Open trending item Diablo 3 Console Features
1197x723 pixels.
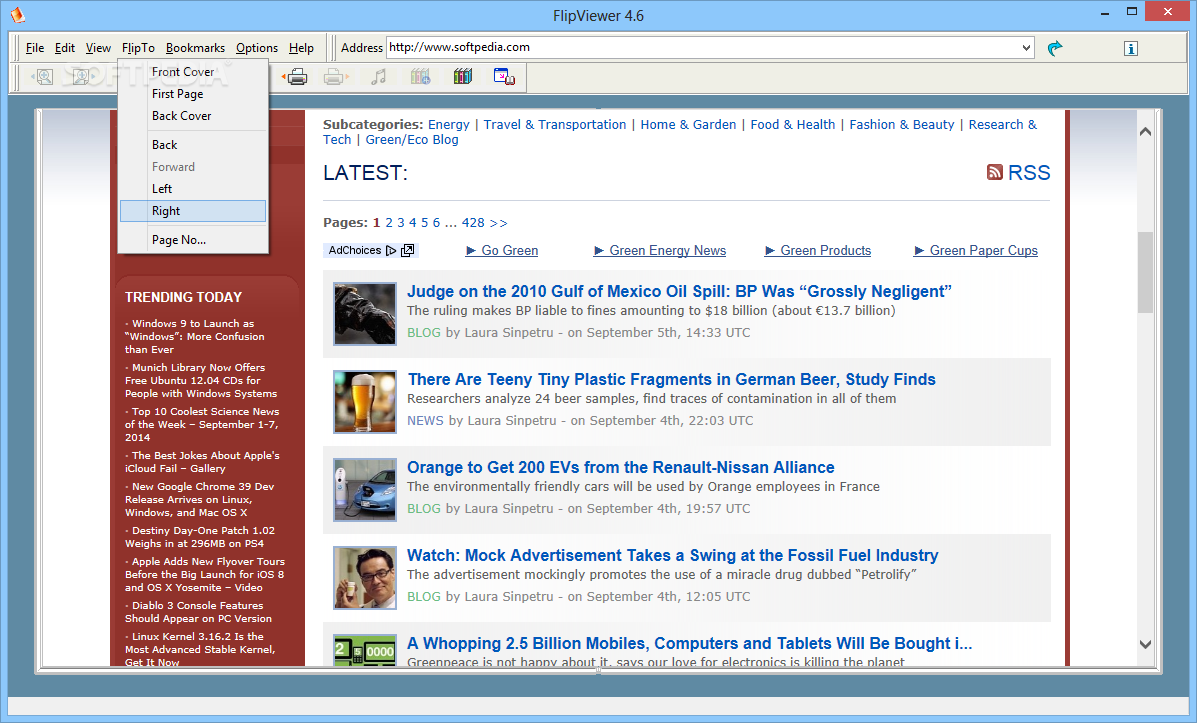click(198, 612)
